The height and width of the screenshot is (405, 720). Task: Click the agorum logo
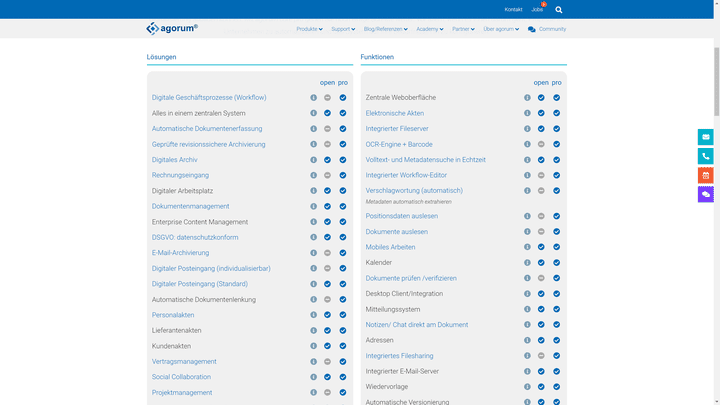pos(172,29)
